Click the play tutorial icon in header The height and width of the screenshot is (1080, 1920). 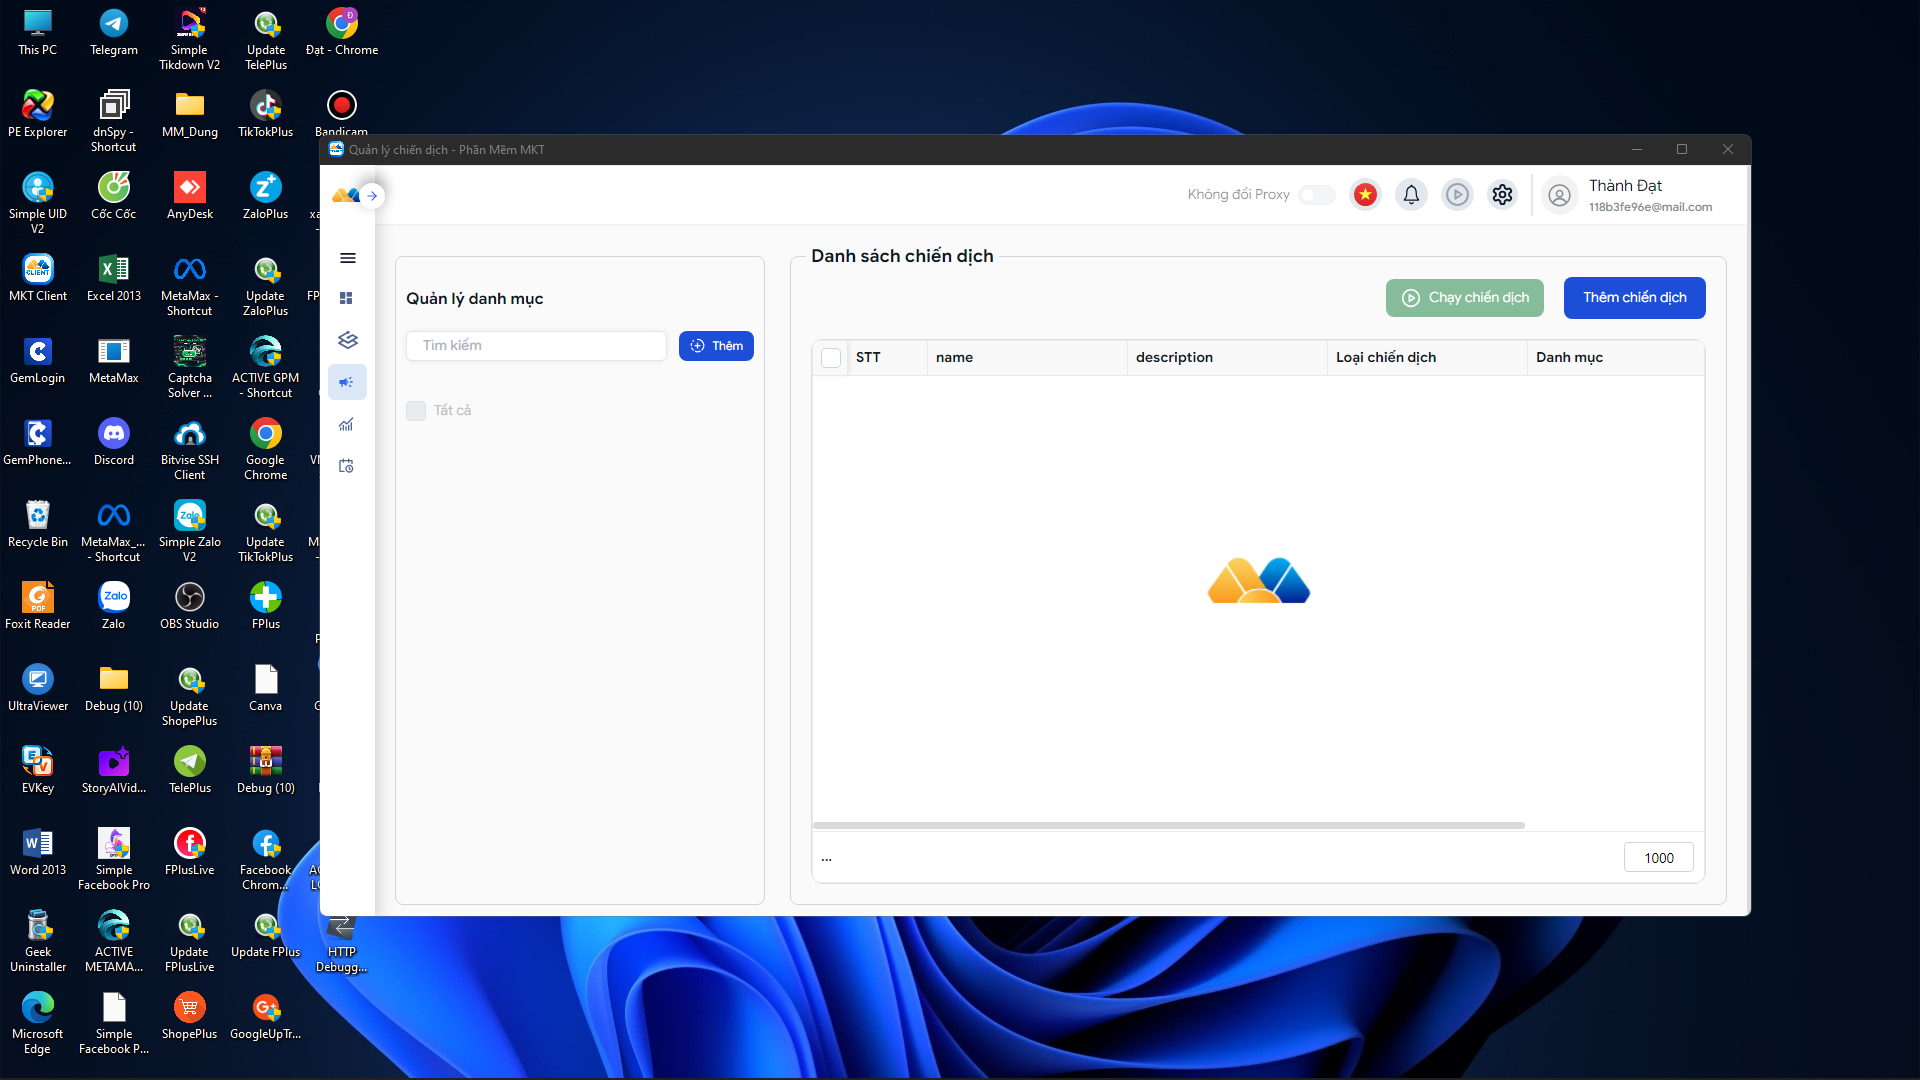pos(1457,195)
